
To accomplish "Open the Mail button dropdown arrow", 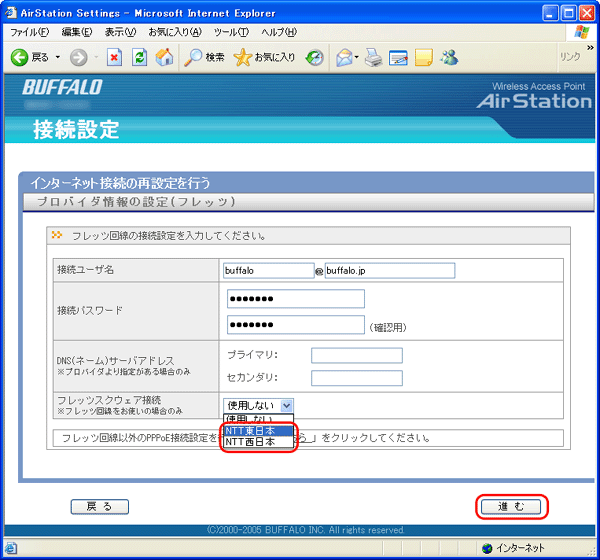I will coord(357,57).
